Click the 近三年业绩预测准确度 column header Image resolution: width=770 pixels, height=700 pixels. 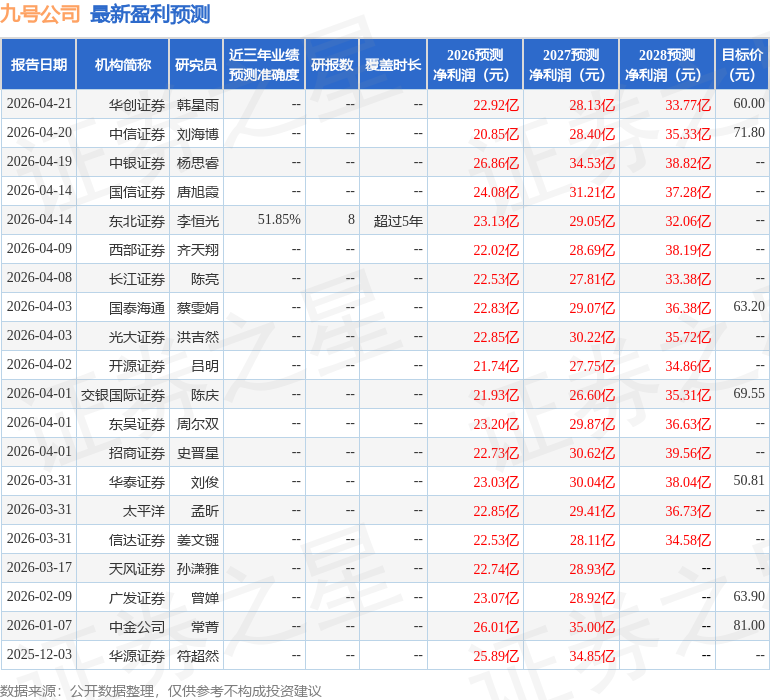[x=264, y=65]
